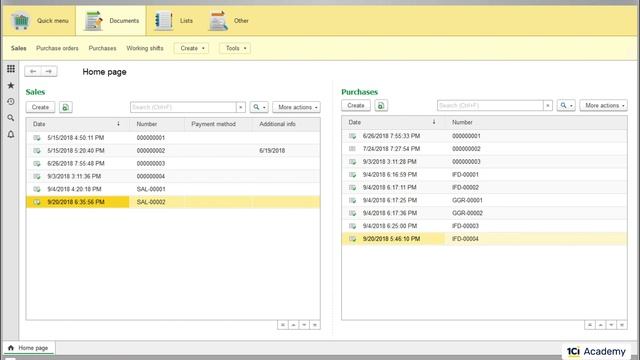Expand Purchases search field history dropdown
Viewport: 640px width, 360px height.
coord(548,105)
